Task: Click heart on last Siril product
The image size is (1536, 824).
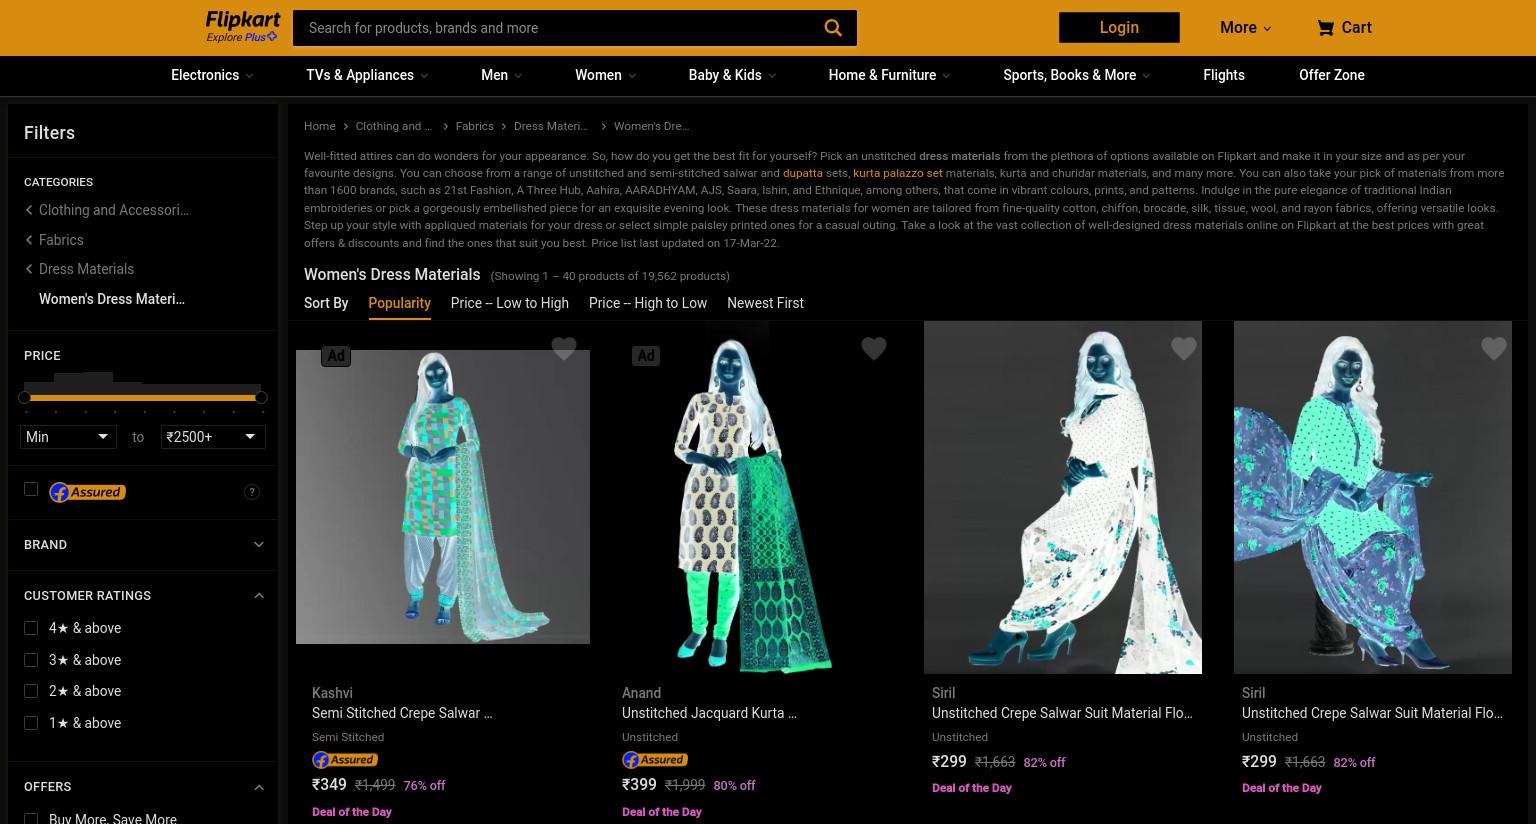Action: click(x=1494, y=348)
